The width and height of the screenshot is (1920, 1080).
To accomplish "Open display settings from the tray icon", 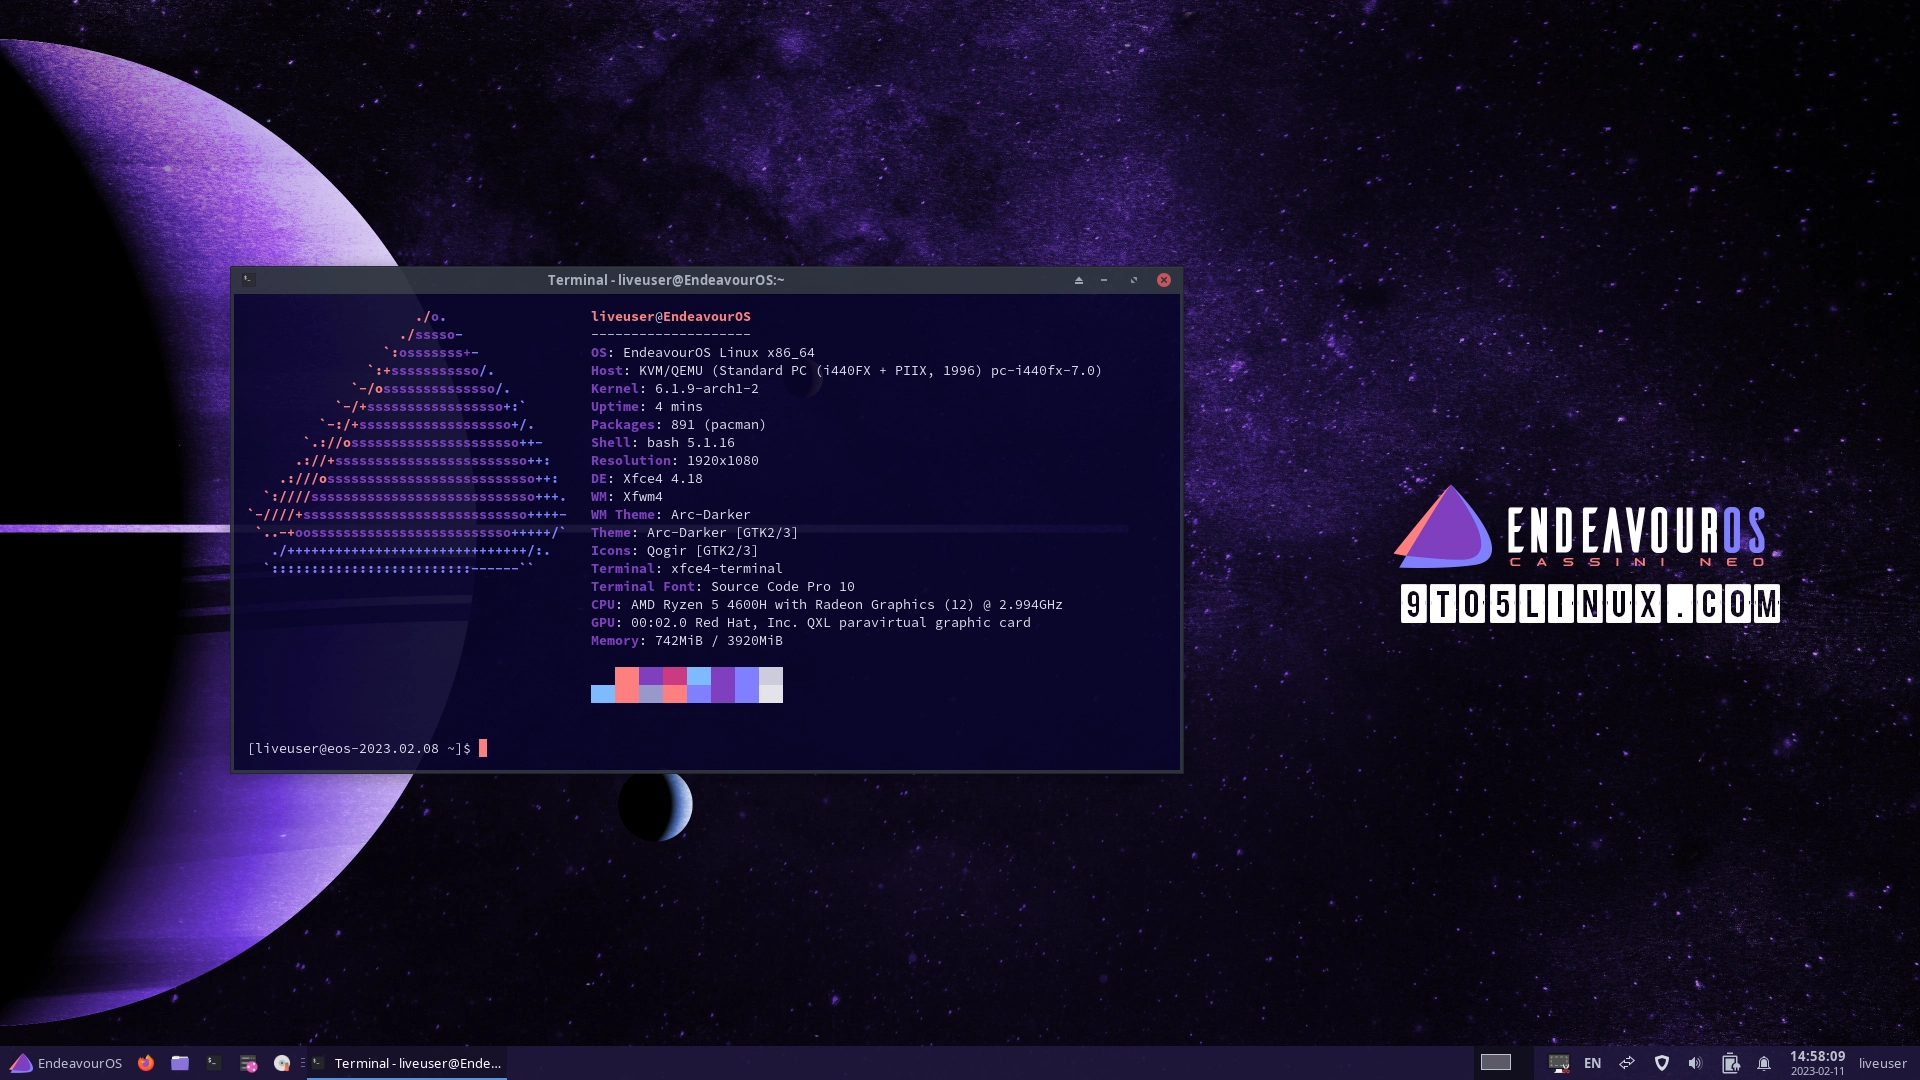I will pos(1558,1063).
